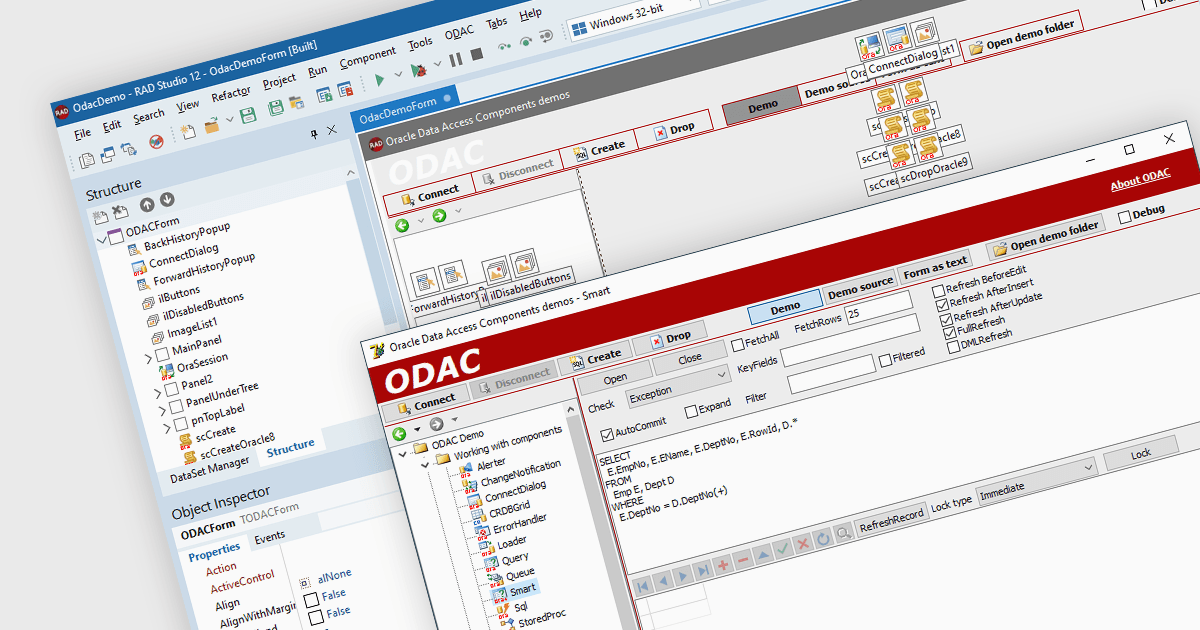Screen dimensions: 1200x630
Task: Toggle the Debug checkbox
Action: pyautogui.click(x=1124, y=216)
